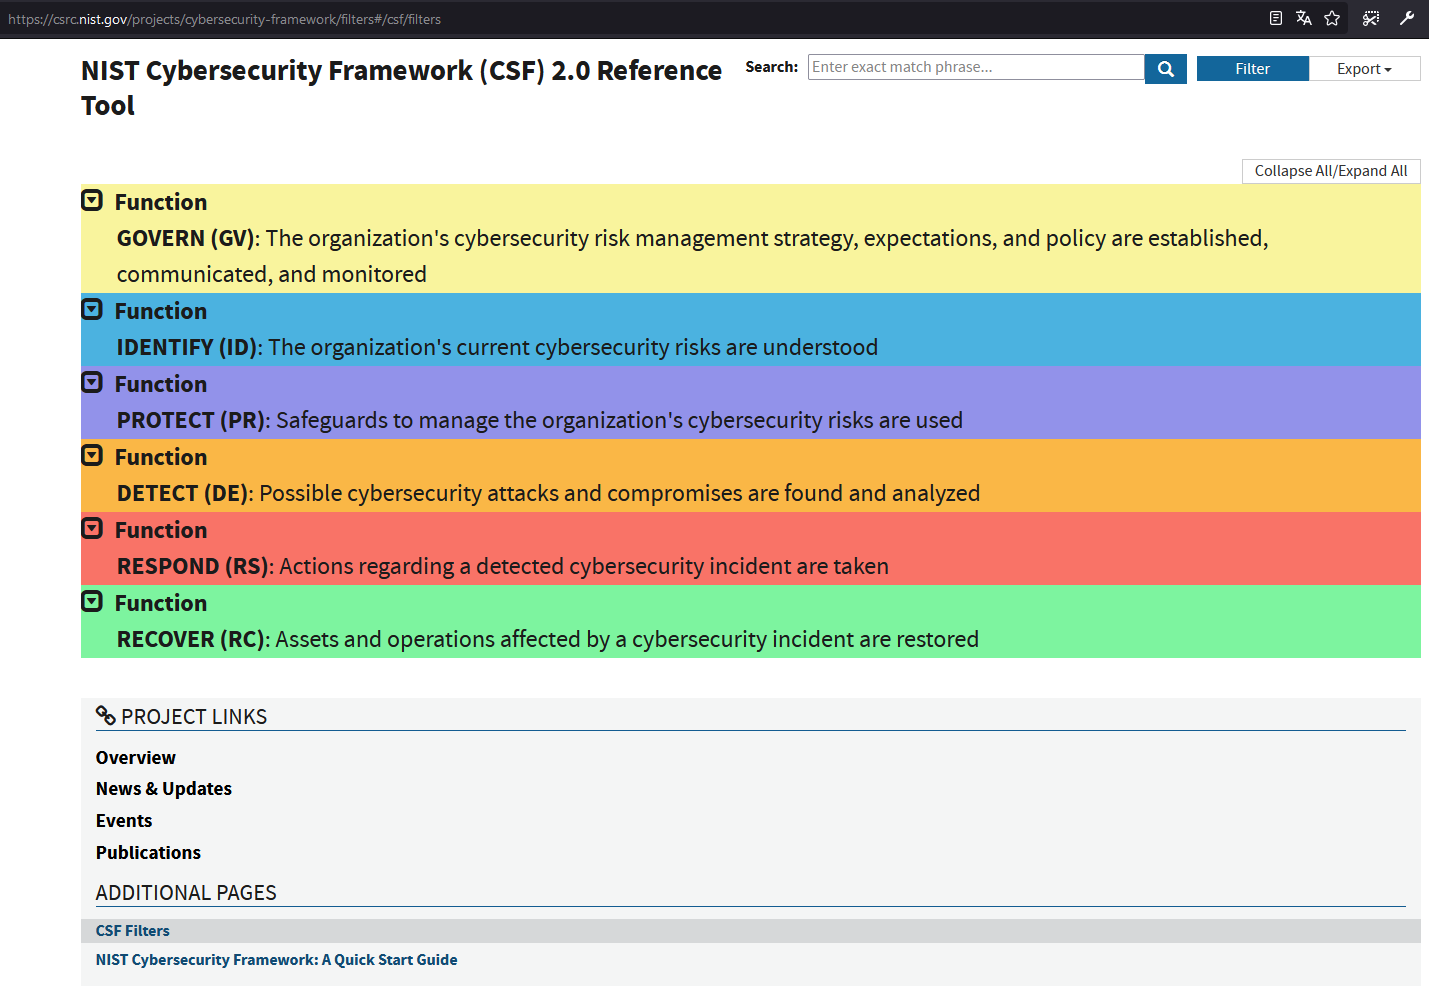Click the RESPOND (RS) description text
The height and width of the screenshot is (987, 1429).
point(503,566)
